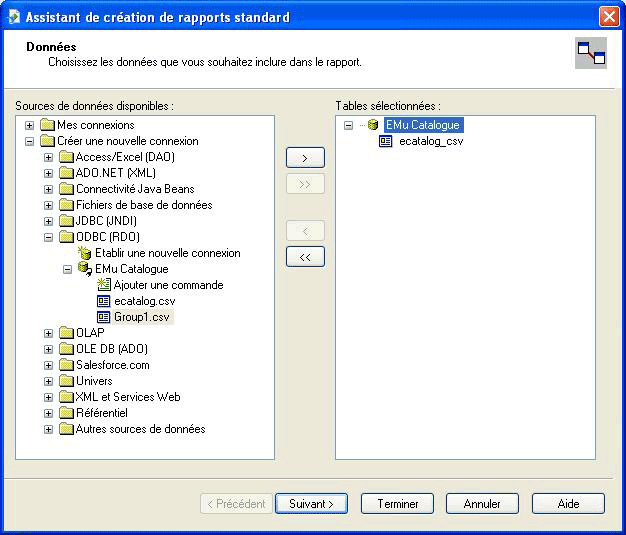The width and height of the screenshot is (626, 535).
Task: Click the greyed-out < remove button
Action: 305,231
